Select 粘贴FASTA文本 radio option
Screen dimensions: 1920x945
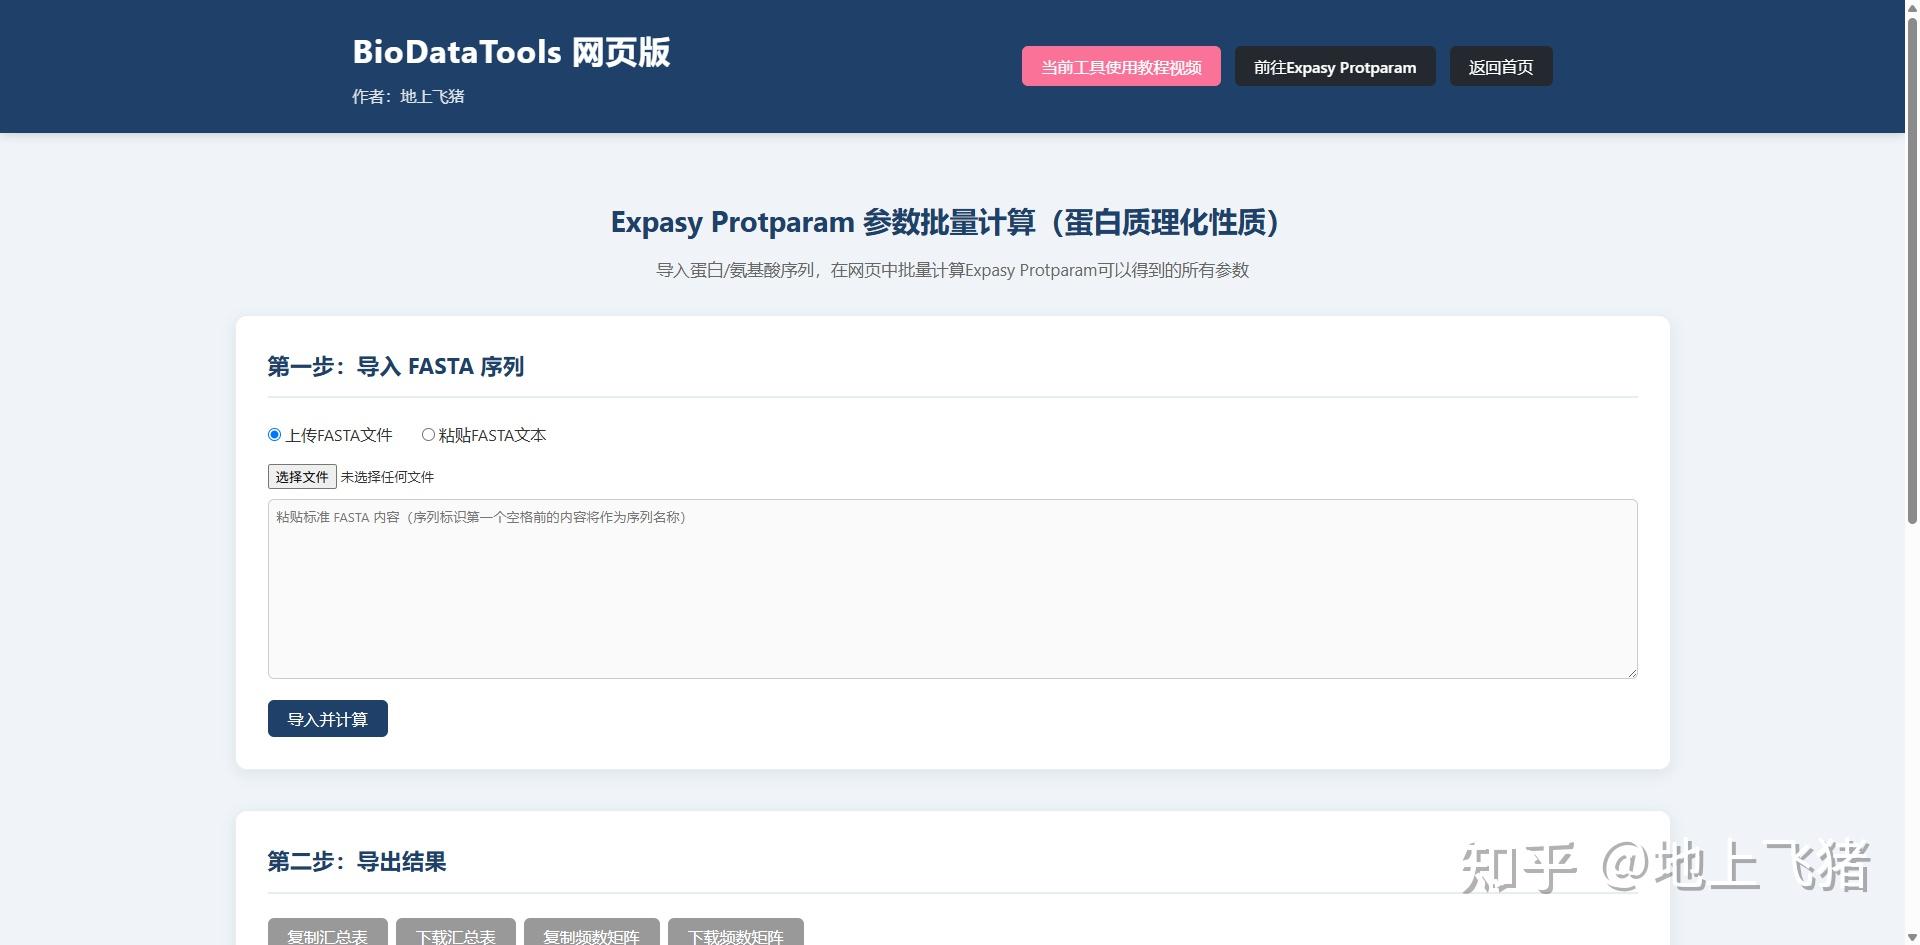click(x=428, y=434)
